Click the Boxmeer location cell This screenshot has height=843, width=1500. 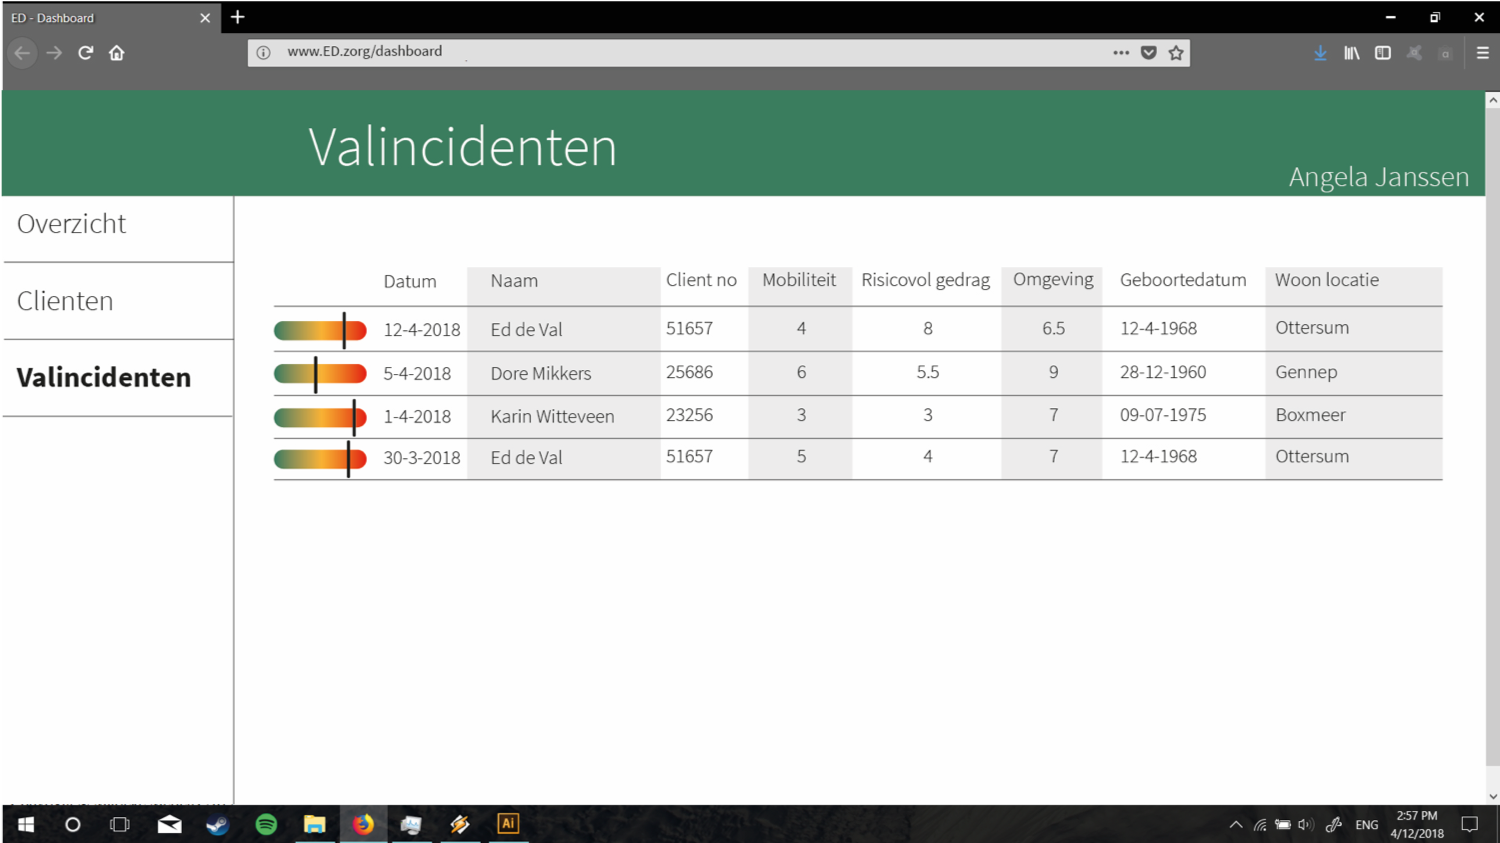pyautogui.click(x=1310, y=415)
